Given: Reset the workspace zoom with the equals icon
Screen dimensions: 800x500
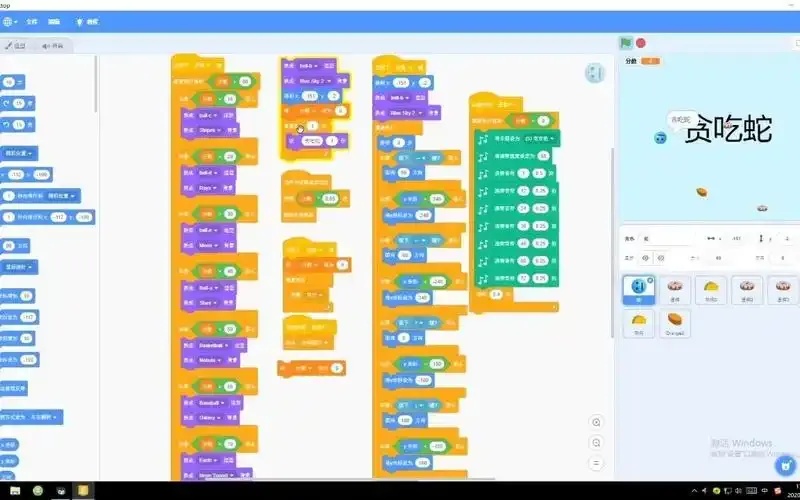Looking at the screenshot, I should tap(596, 463).
